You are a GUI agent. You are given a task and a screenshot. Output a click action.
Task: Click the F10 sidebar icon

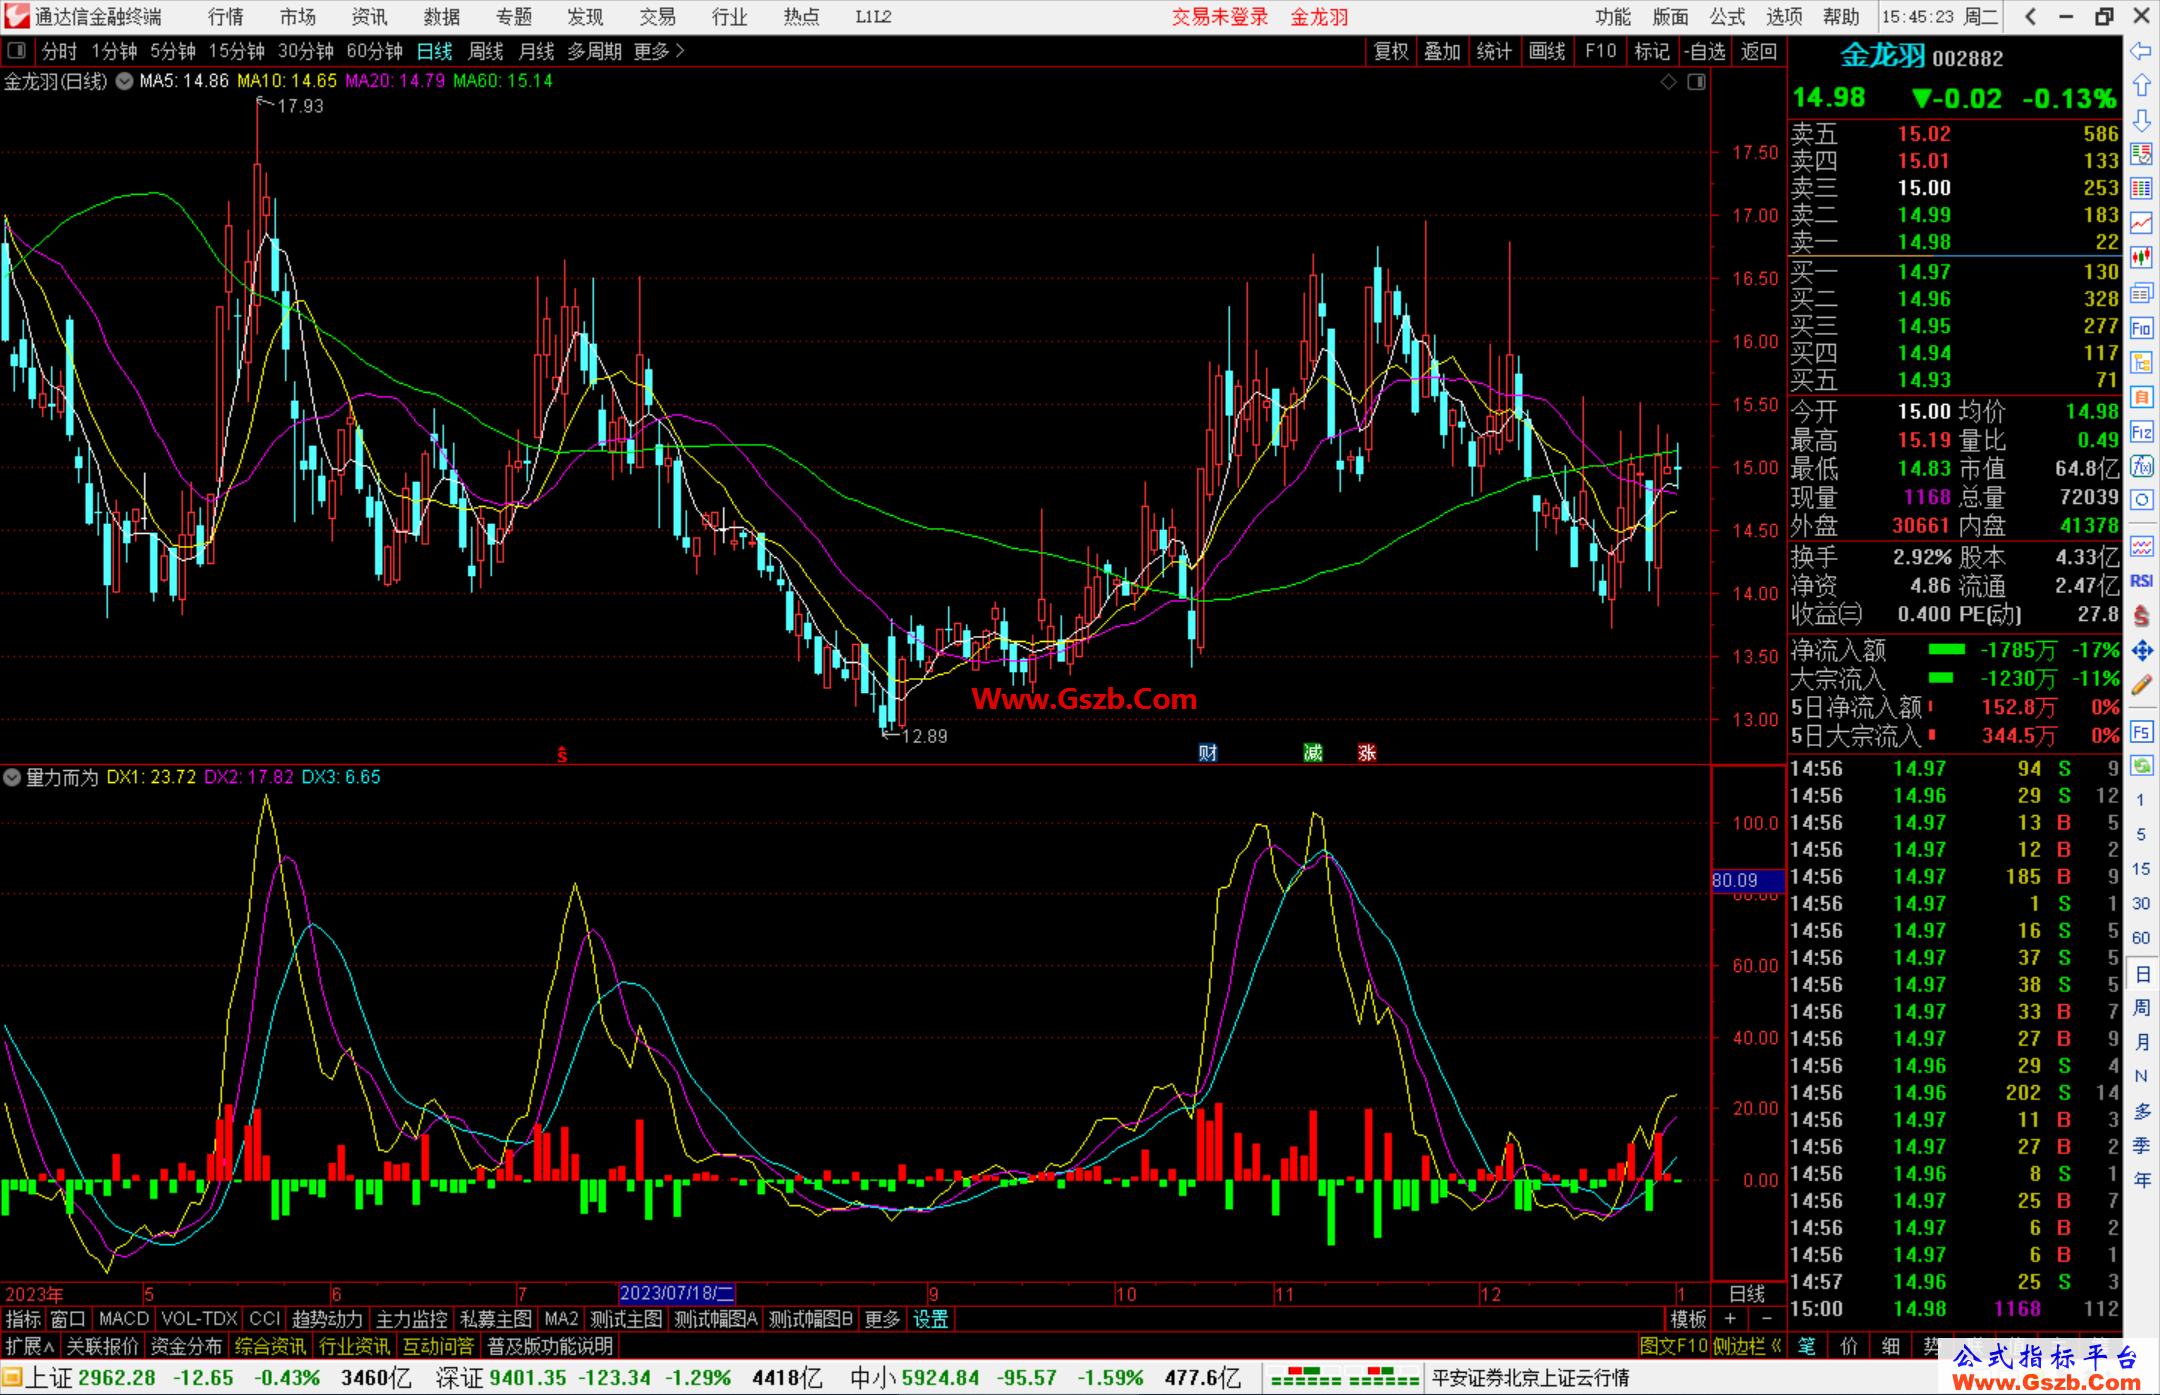2141,328
